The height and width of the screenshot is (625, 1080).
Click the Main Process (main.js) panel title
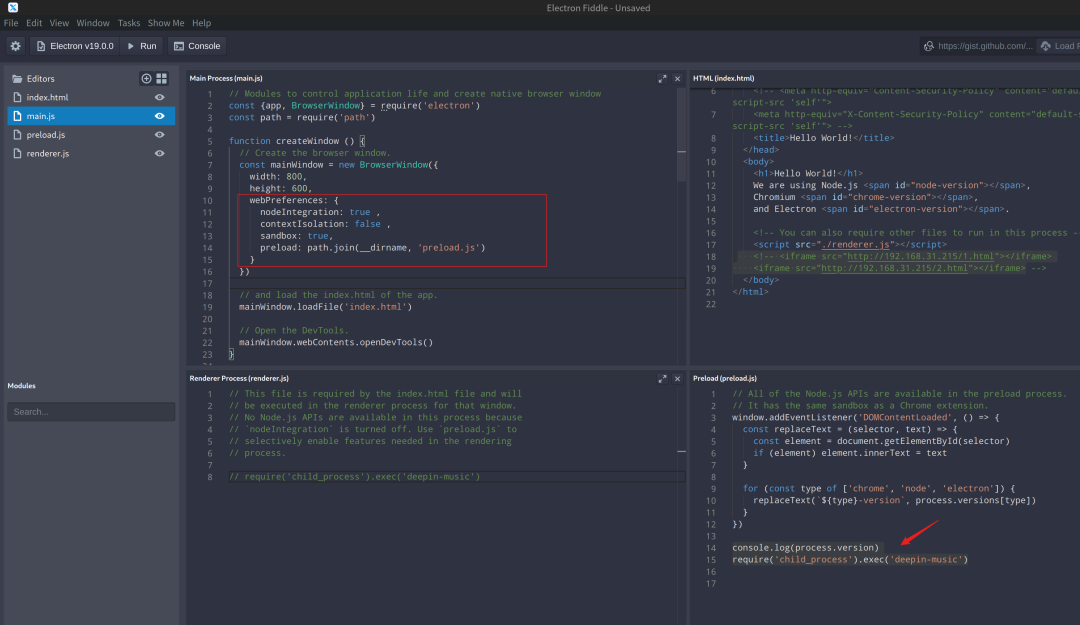point(226,79)
